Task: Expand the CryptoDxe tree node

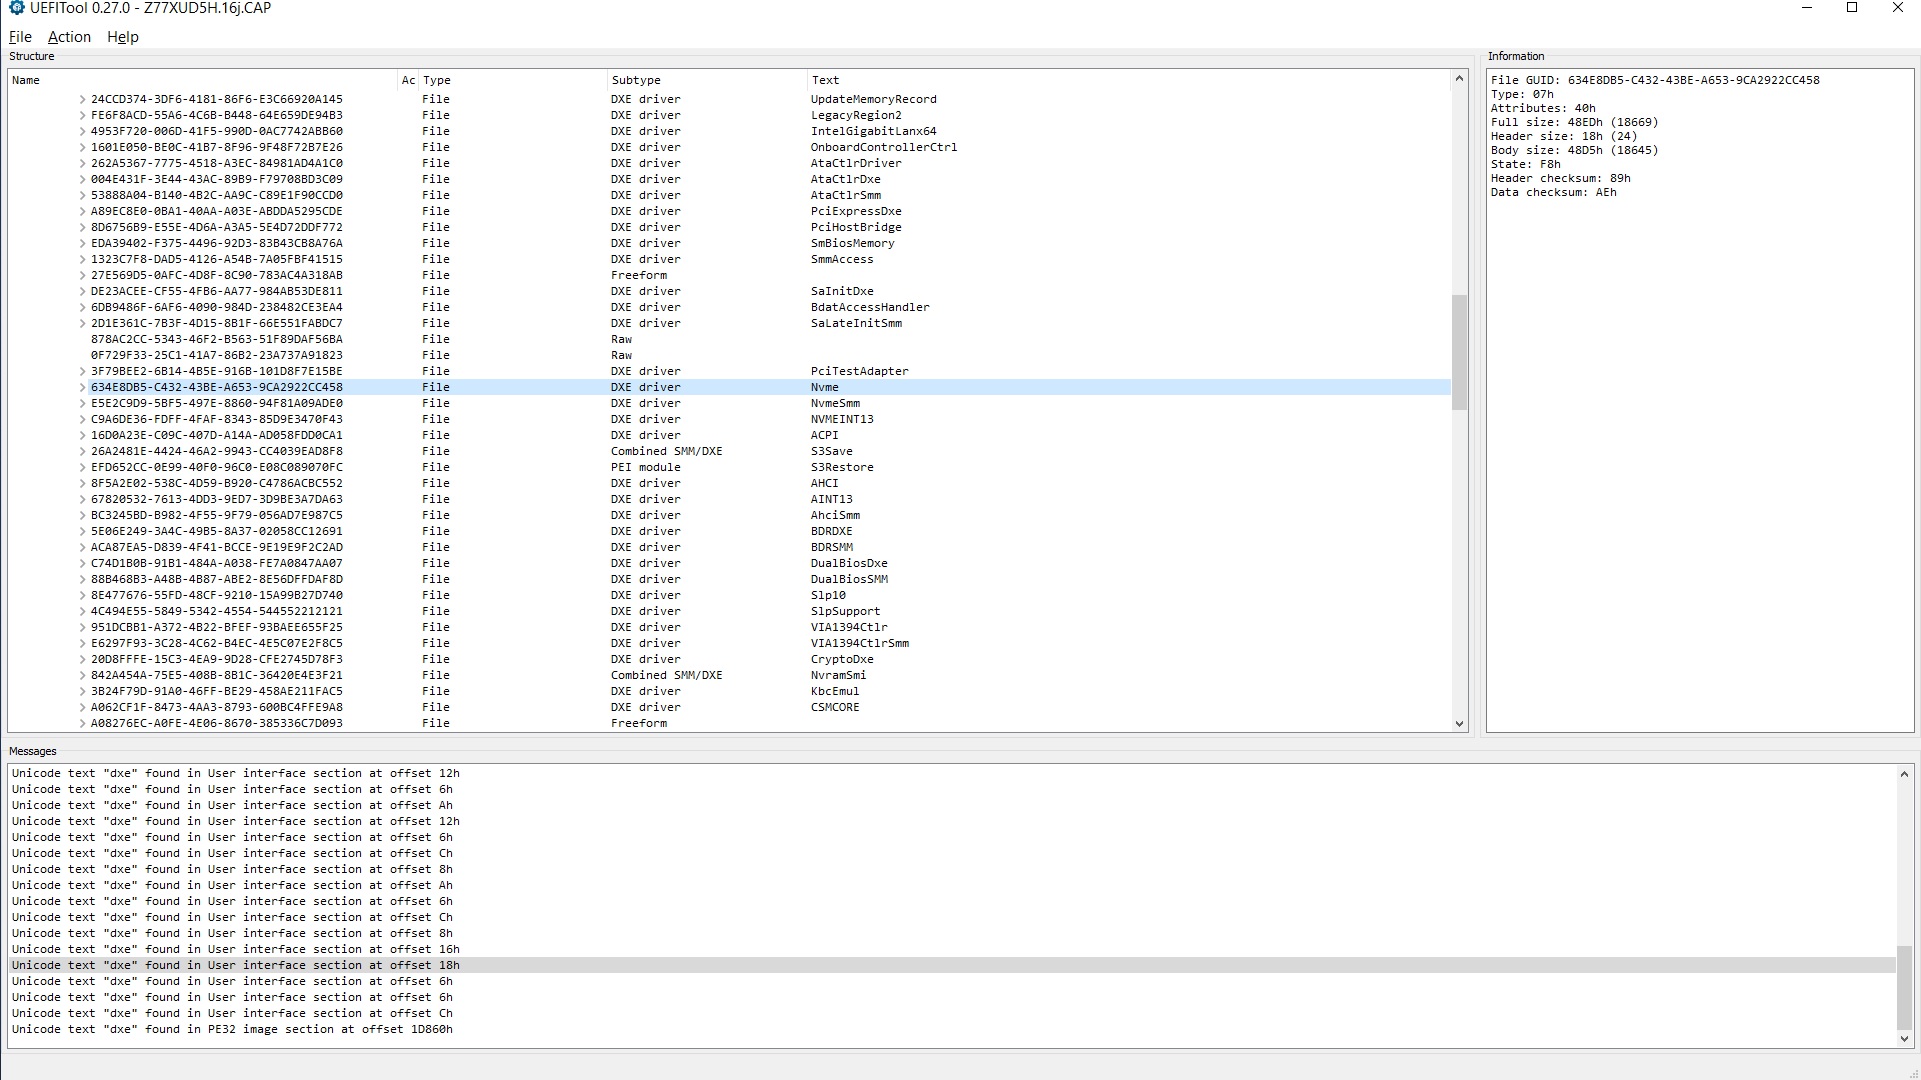Action: pyautogui.click(x=83, y=659)
